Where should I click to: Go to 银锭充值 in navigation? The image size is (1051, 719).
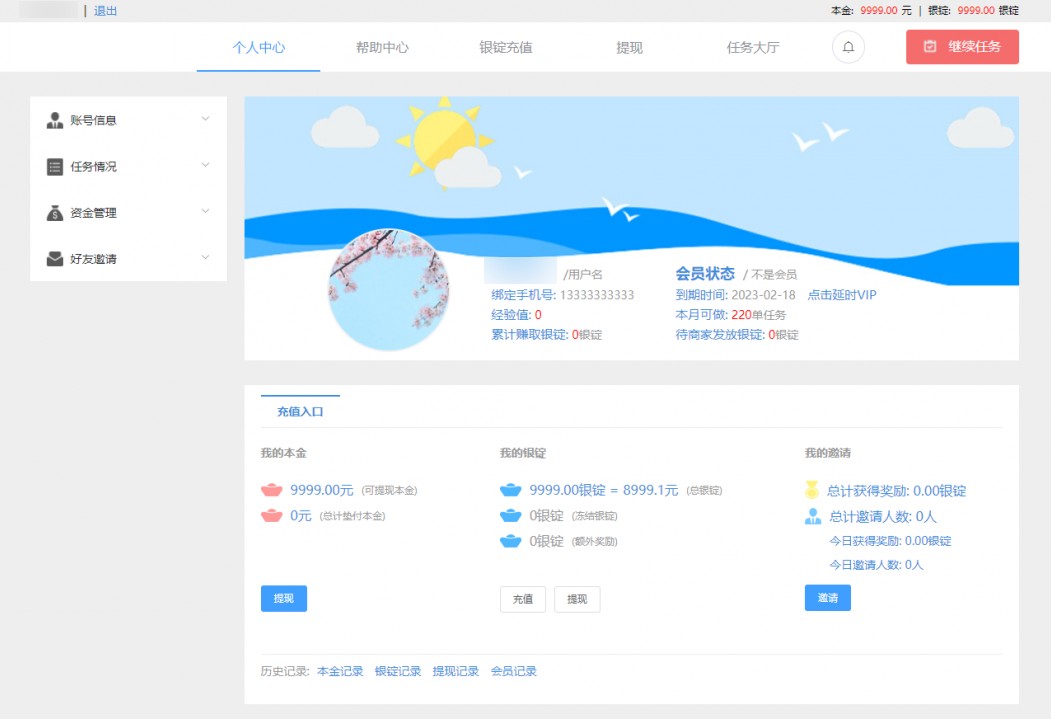pyautogui.click(x=505, y=48)
